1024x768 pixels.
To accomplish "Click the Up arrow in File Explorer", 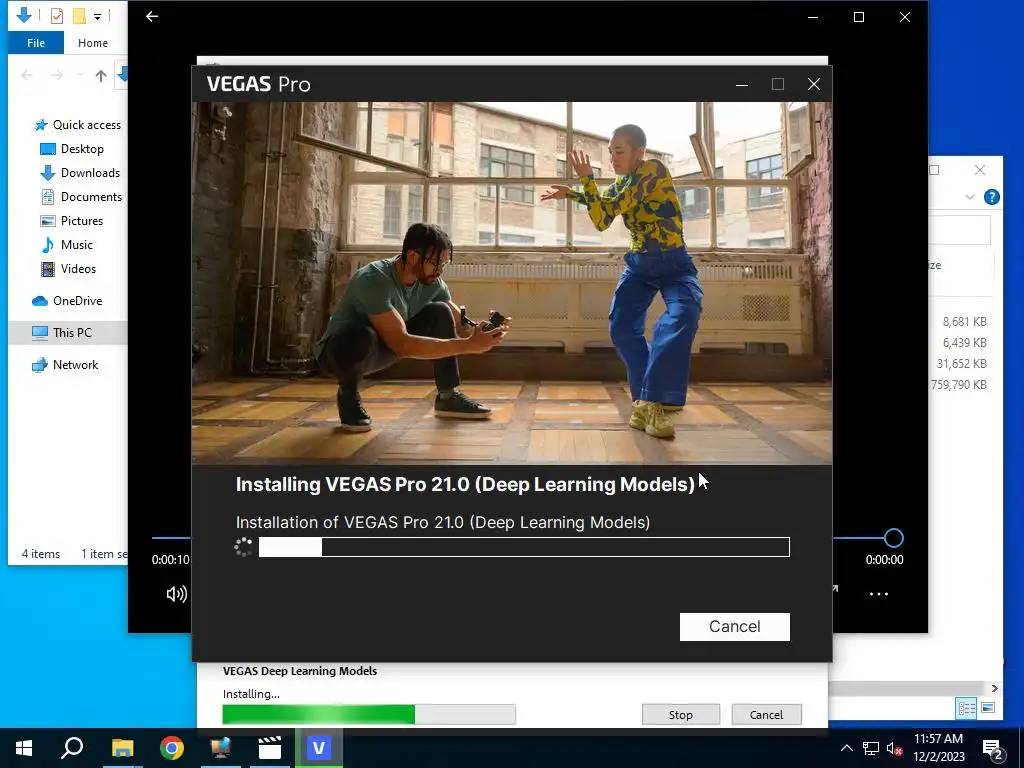I will 101,76.
